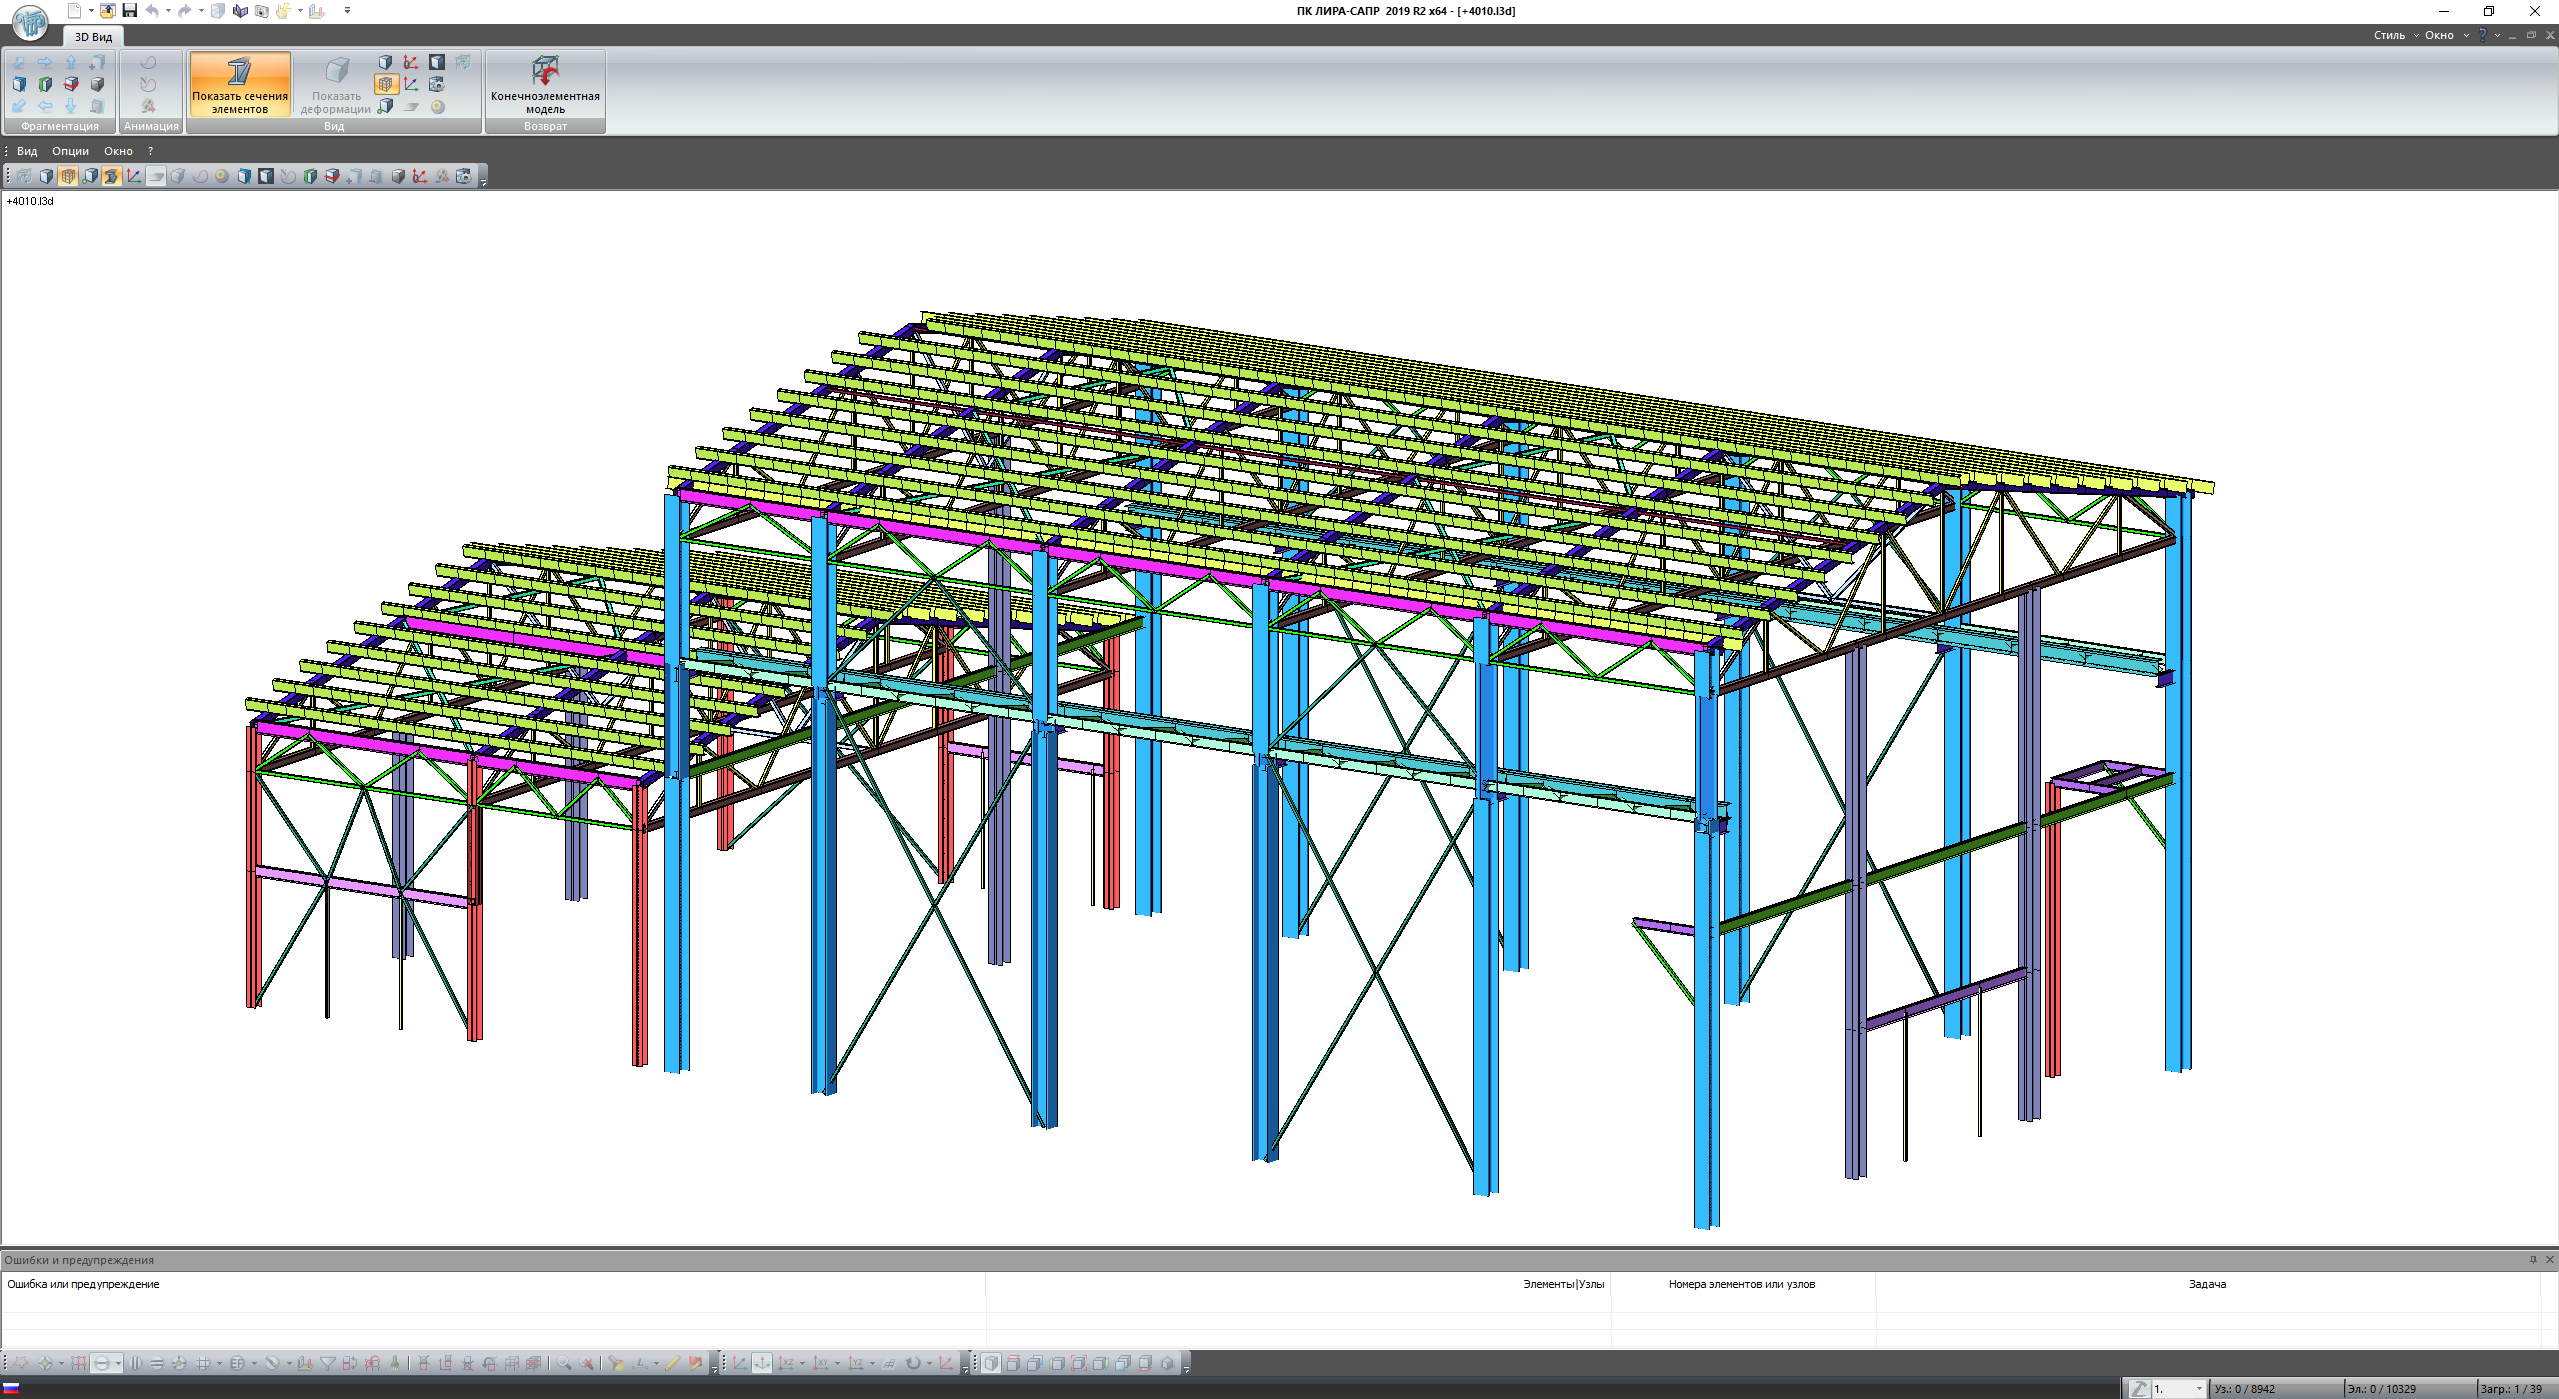2559x1399 pixels.
Task: Click the funnel filter icon in bottom toolbar
Action: coord(327,1364)
